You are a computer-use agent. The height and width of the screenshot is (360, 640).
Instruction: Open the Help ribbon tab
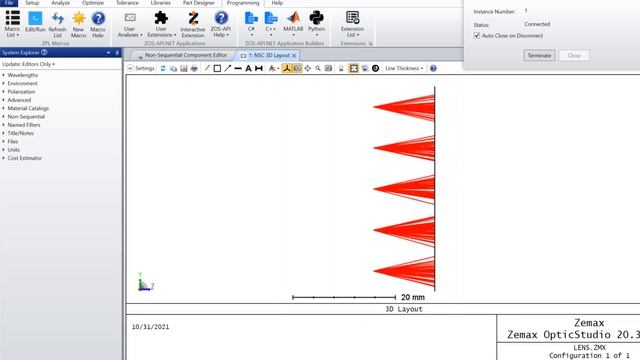click(277, 3)
